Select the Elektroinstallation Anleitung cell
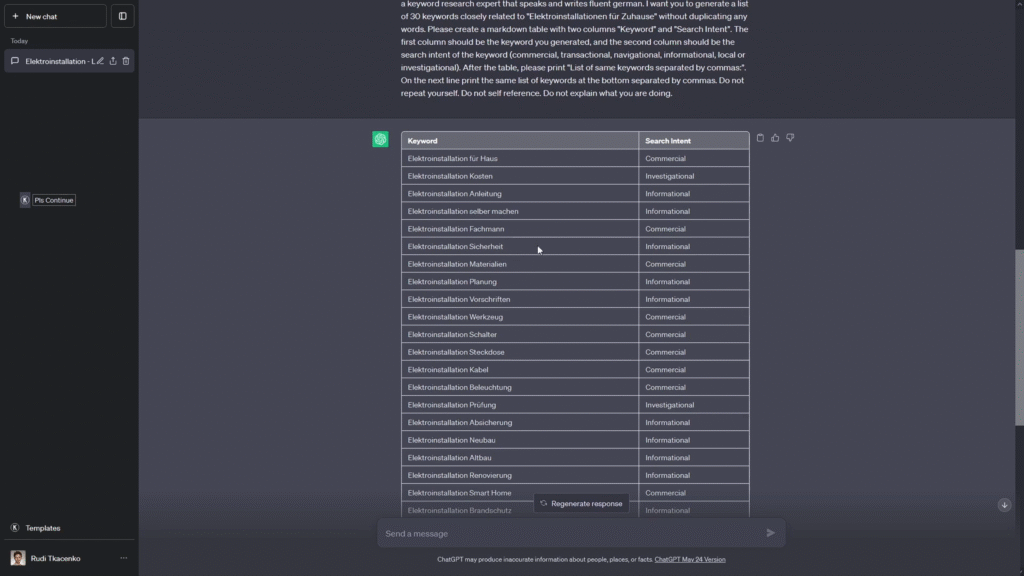Viewport: 1024px width, 576px height. point(520,194)
